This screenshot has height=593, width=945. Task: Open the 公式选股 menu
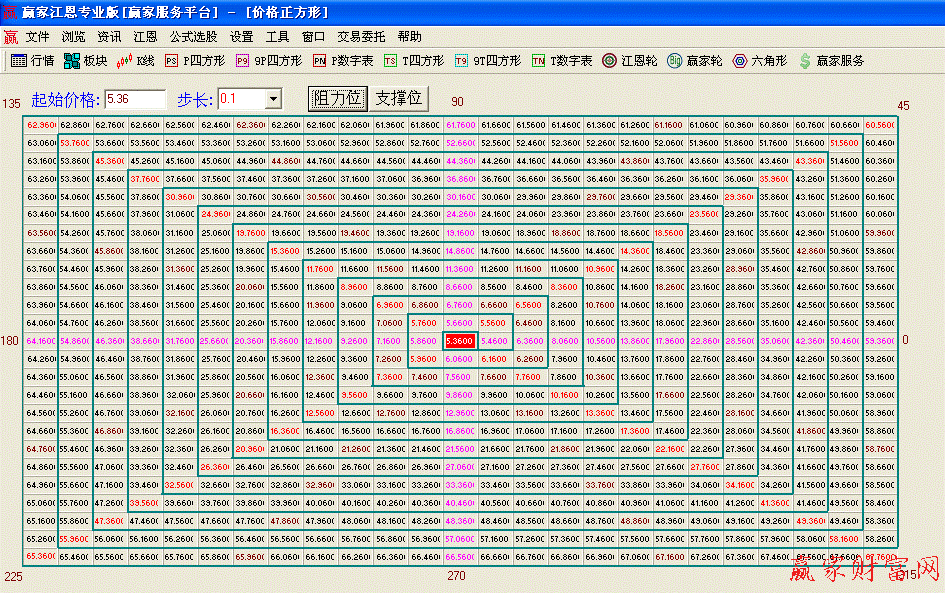click(x=193, y=36)
